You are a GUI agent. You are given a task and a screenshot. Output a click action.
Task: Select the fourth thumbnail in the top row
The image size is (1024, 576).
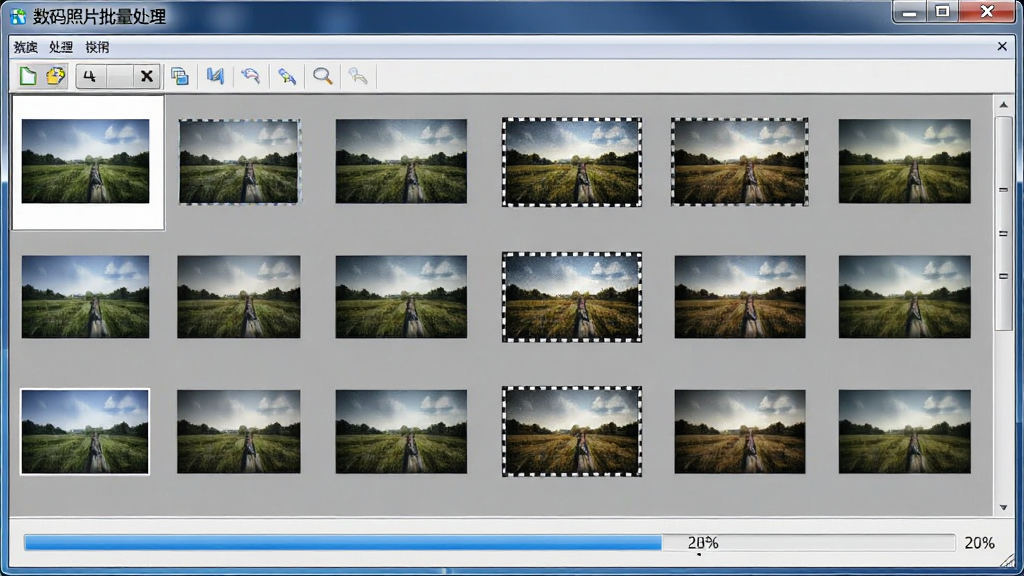572,162
